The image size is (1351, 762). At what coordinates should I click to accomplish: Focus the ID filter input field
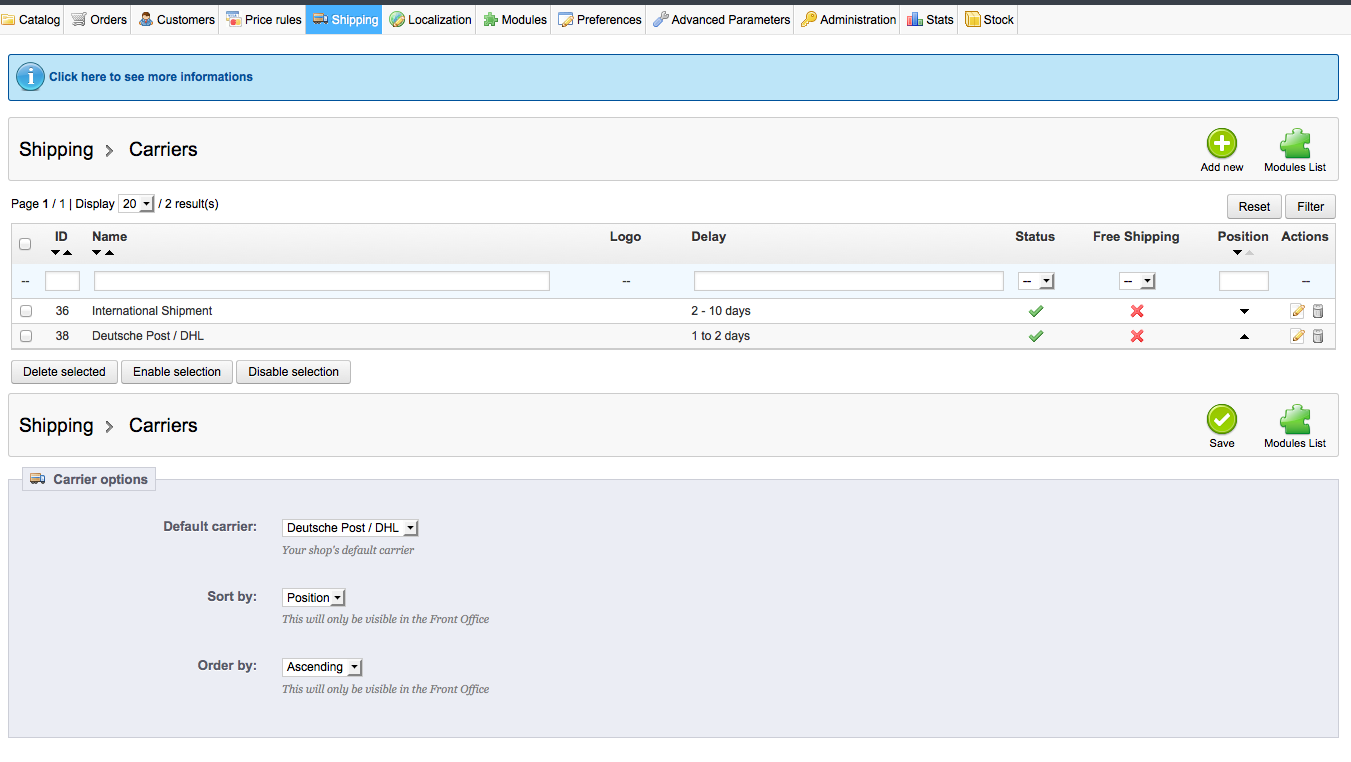pyautogui.click(x=62, y=281)
